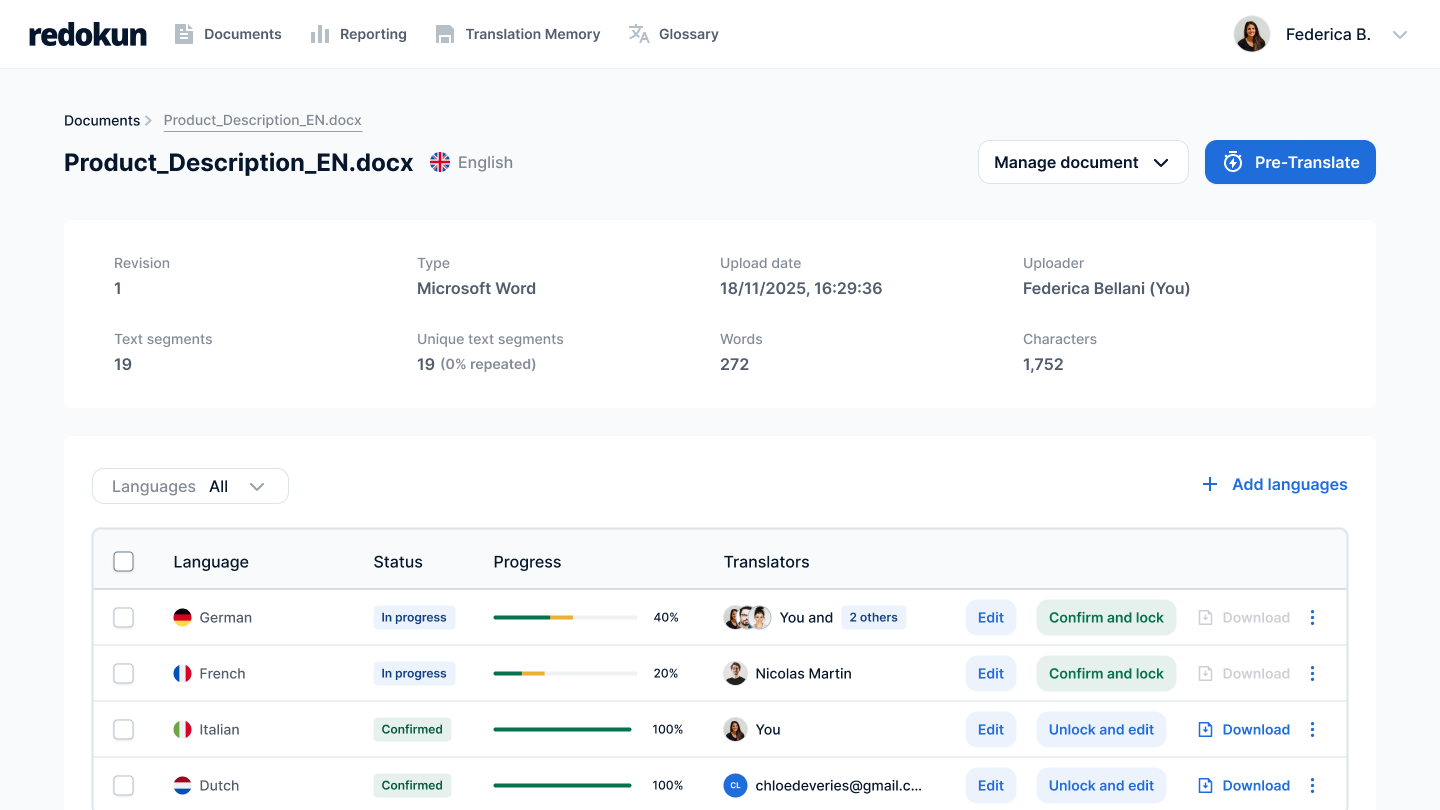1440x810 pixels.
Task: Open the three-dot menu for French
Action: 1312,673
